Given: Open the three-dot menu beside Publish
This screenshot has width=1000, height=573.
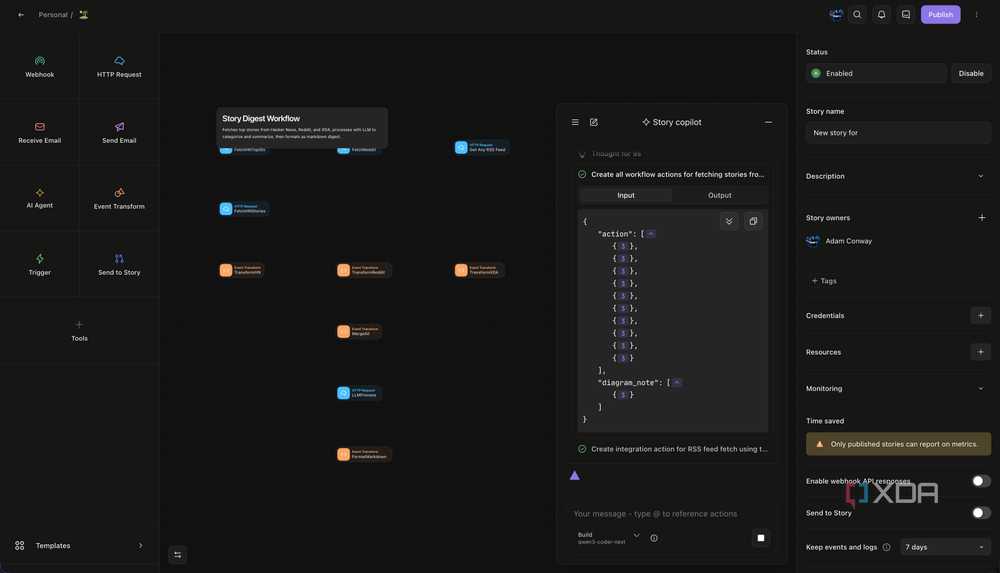Looking at the screenshot, I should point(976,15).
